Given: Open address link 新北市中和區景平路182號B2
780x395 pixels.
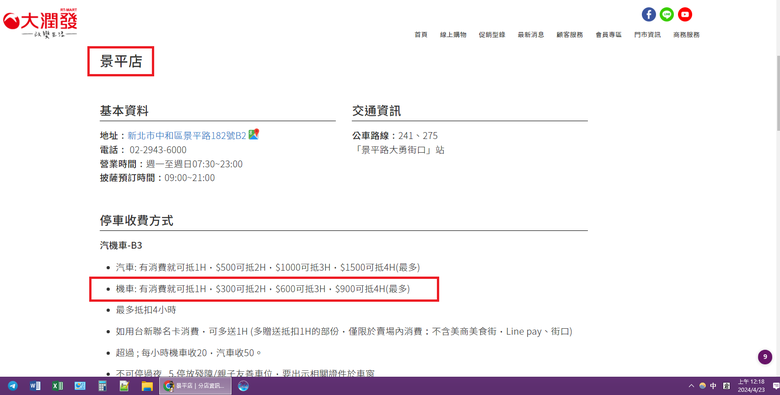Looking at the screenshot, I should (187, 135).
